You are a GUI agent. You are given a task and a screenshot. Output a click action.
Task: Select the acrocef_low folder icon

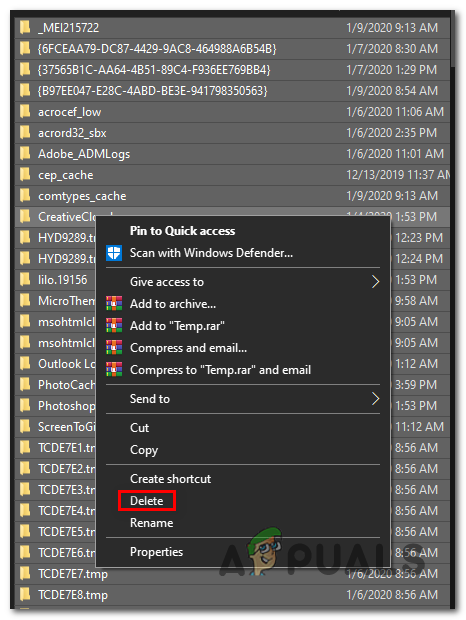(x=25, y=112)
